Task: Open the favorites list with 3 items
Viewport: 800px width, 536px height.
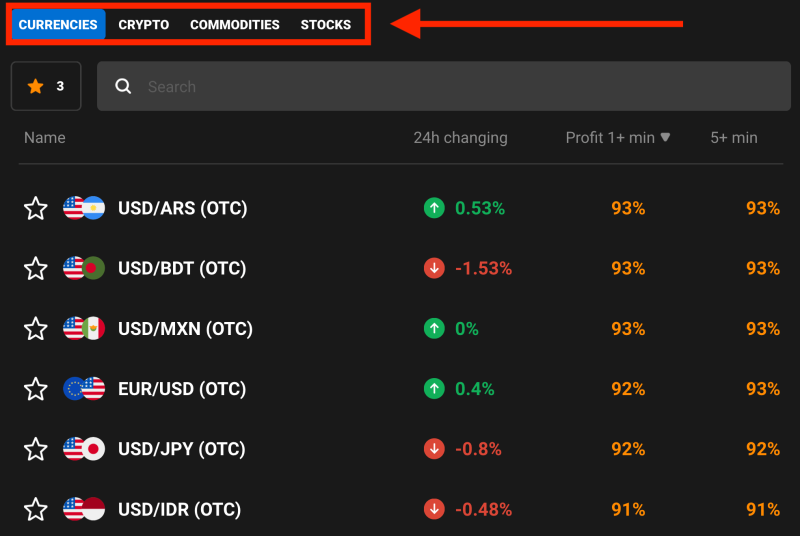Action: 46,87
